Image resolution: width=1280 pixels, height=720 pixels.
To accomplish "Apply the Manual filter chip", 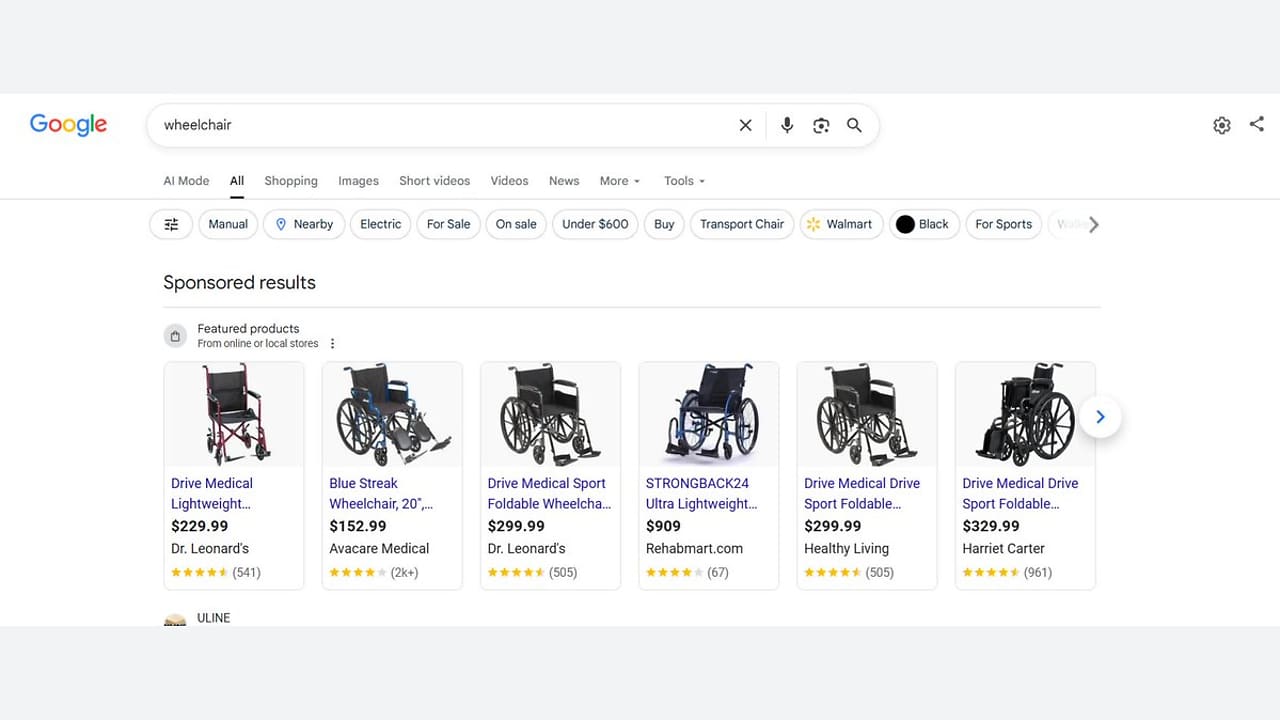I will point(228,224).
